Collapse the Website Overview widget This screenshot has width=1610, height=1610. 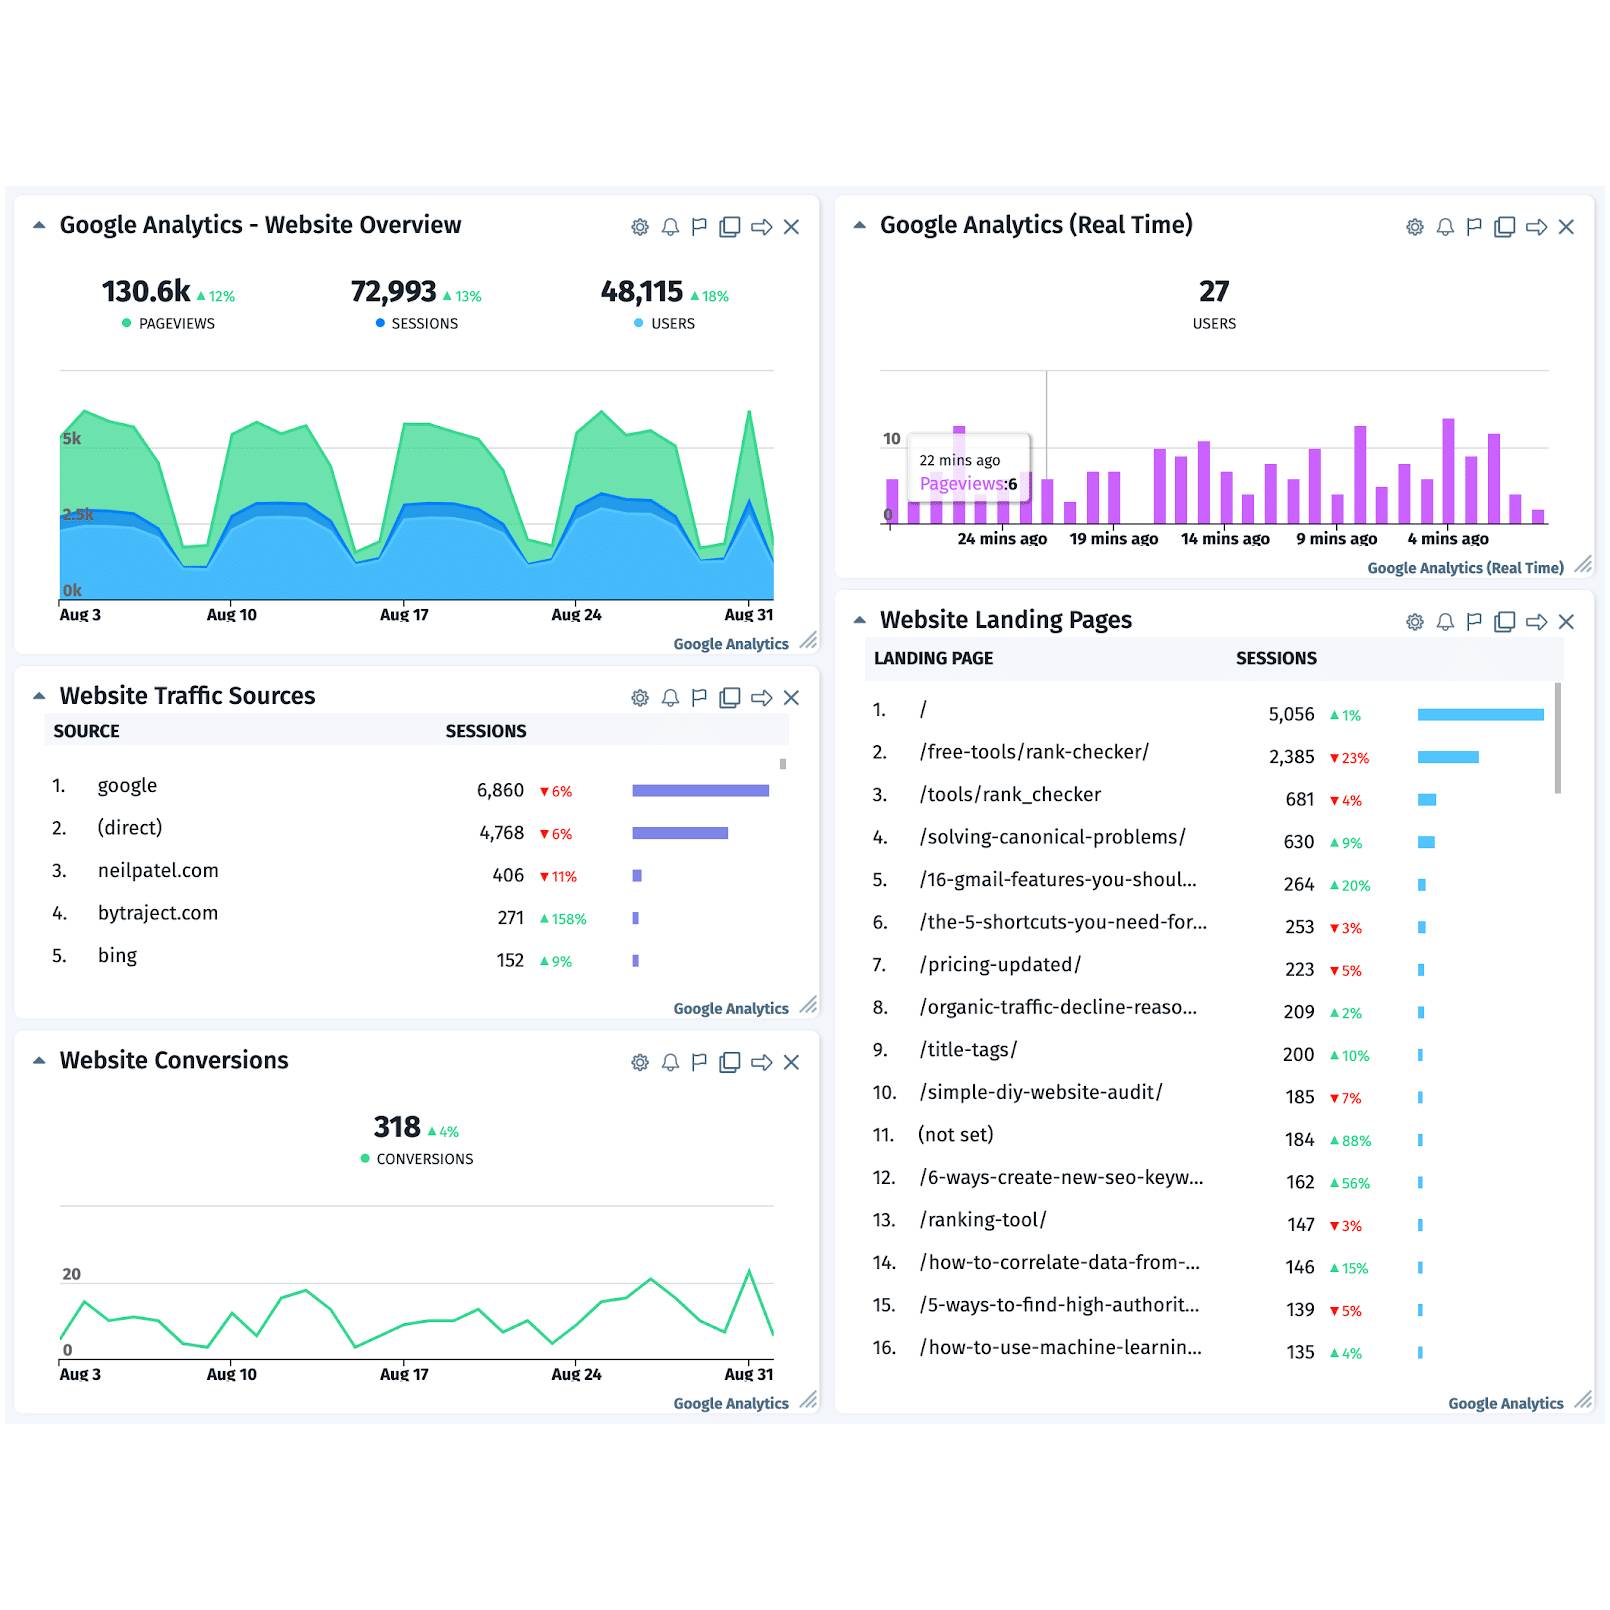tap(39, 225)
